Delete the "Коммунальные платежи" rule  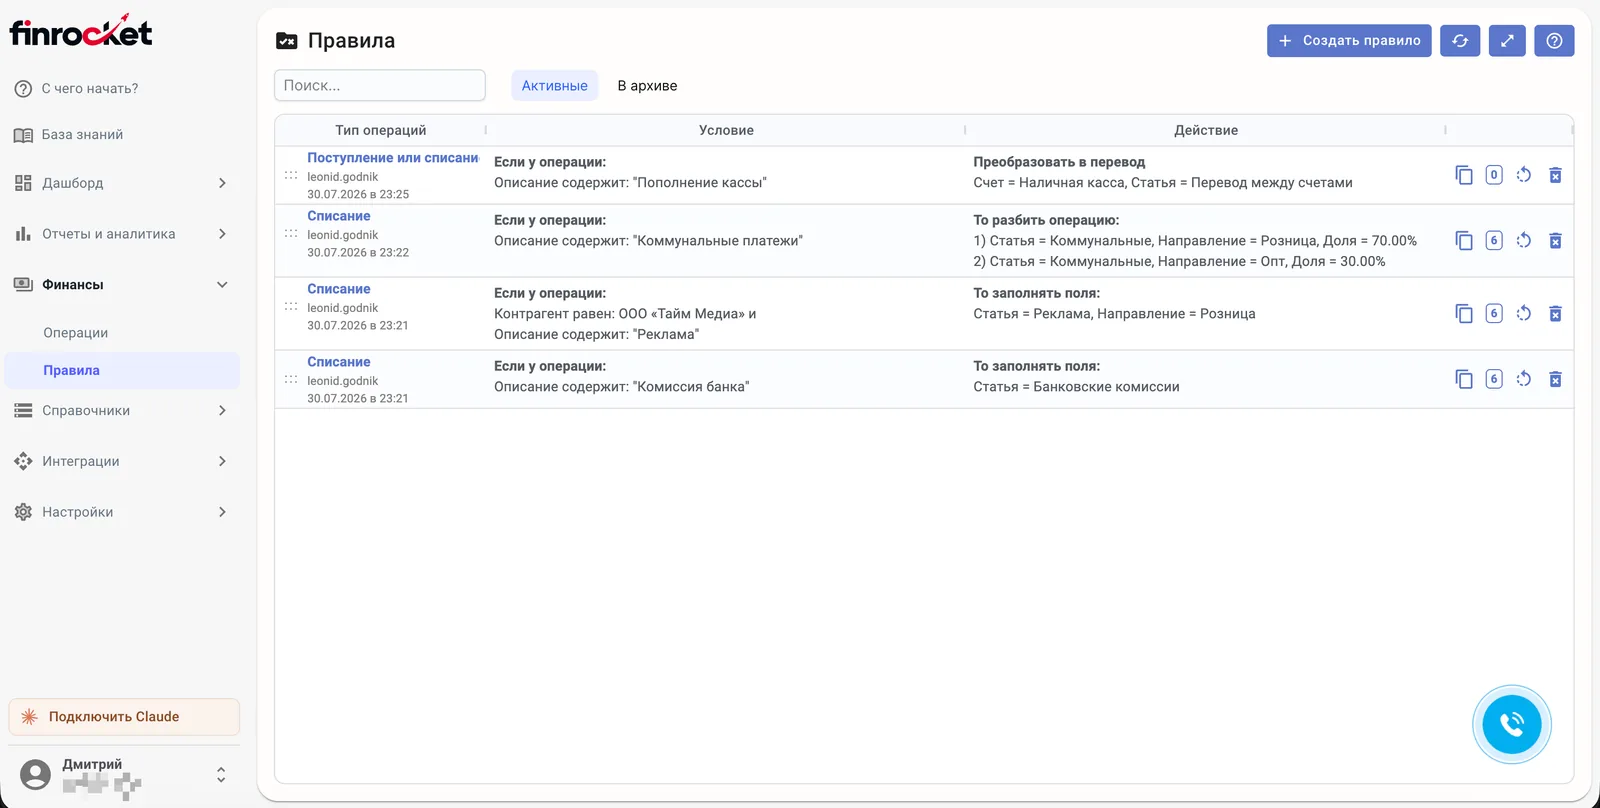pyautogui.click(x=1555, y=241)
